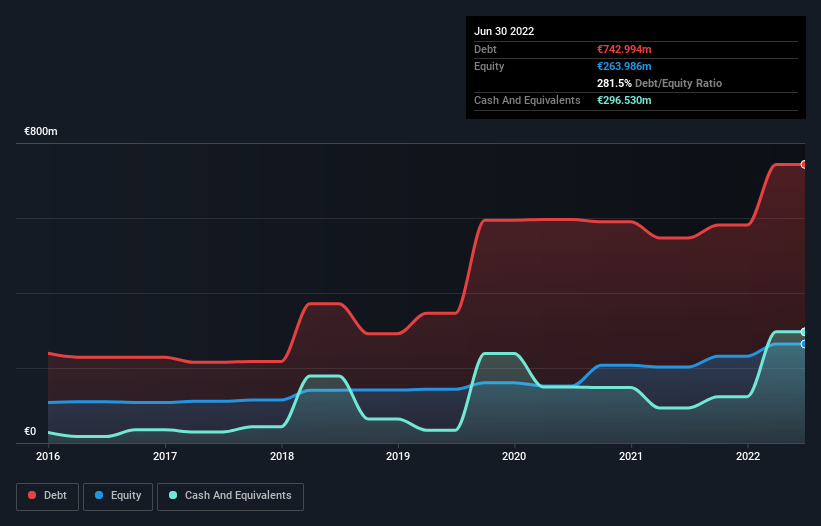This screenshot has width=821, height=526.
Task: Toggle the Debt legend button
Action: tap(48, 496)
